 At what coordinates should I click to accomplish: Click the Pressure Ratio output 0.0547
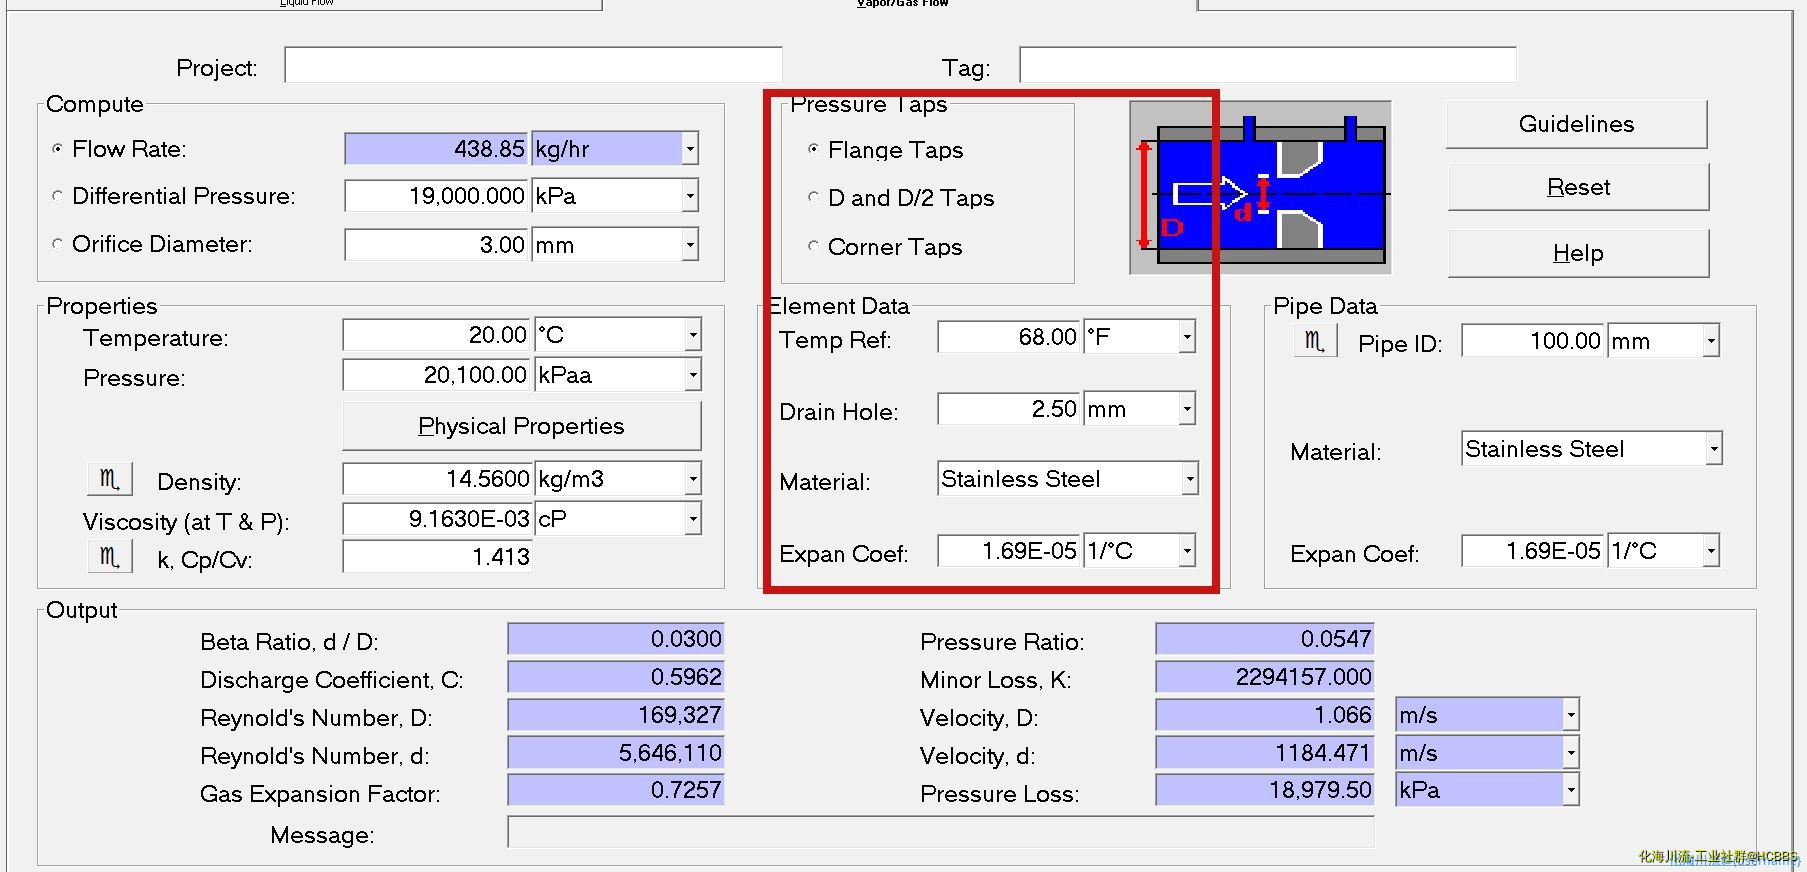pyautogui.click(x=1264, y=639)
